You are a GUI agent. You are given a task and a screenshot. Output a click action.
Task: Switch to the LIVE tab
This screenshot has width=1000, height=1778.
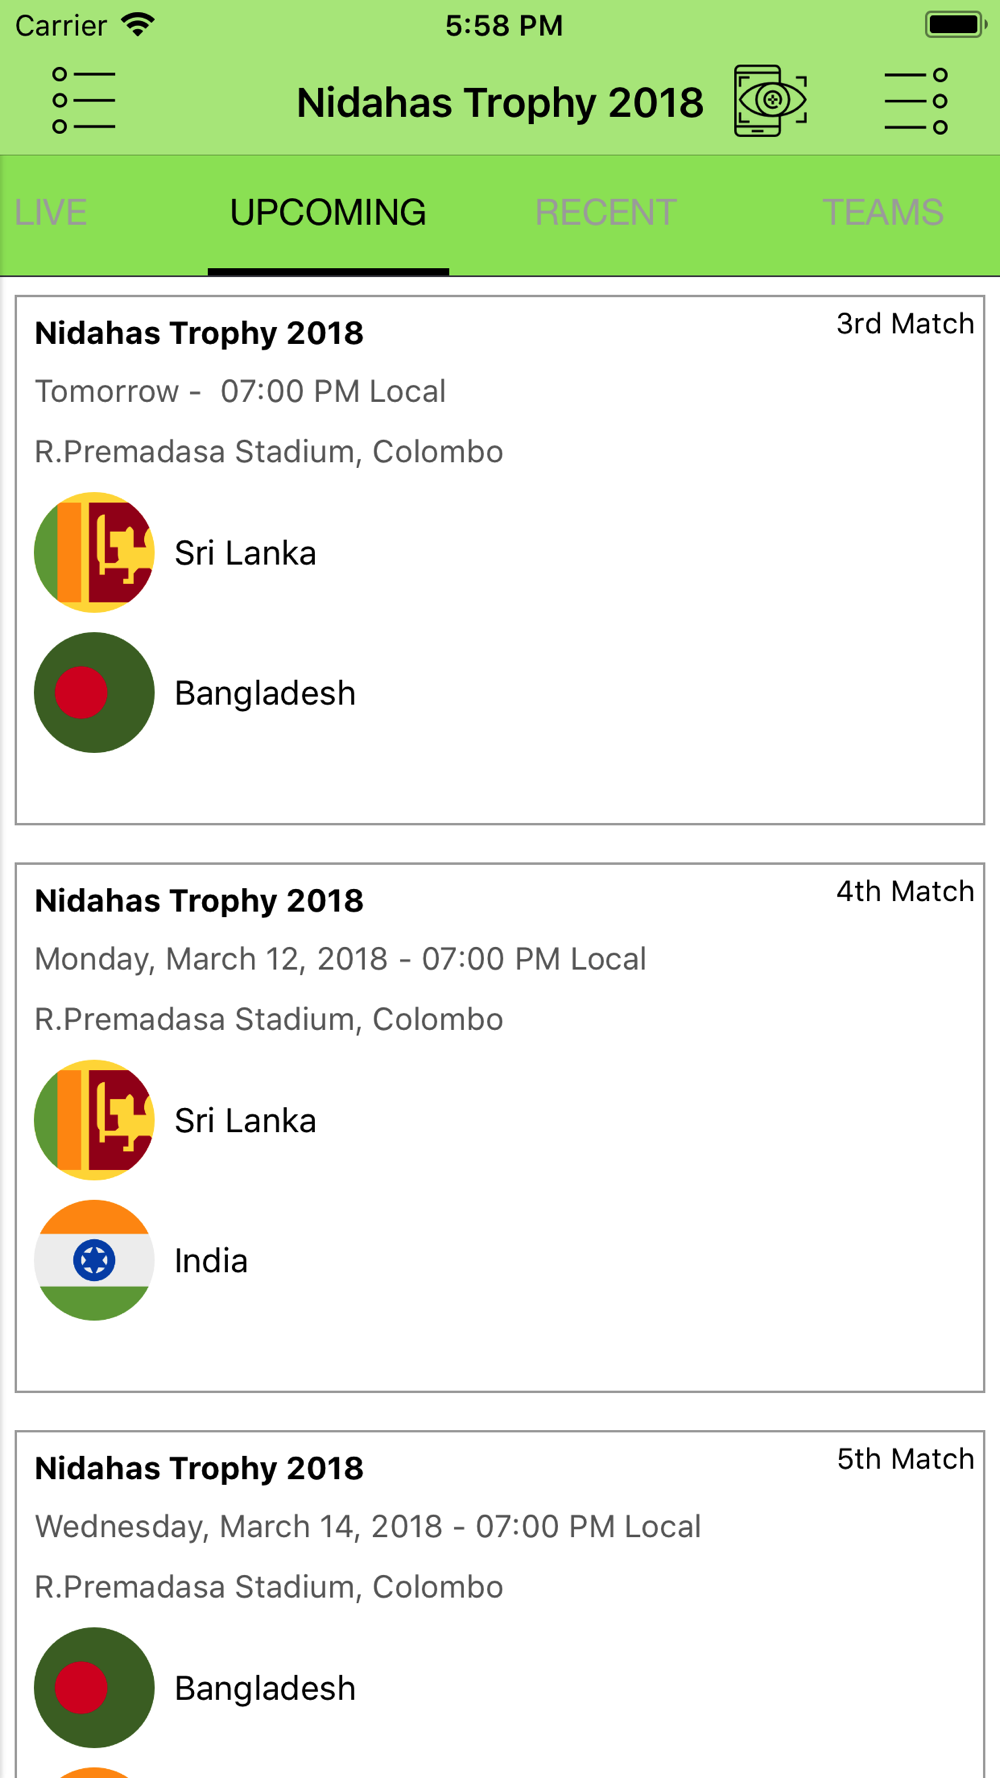(51, 212)
